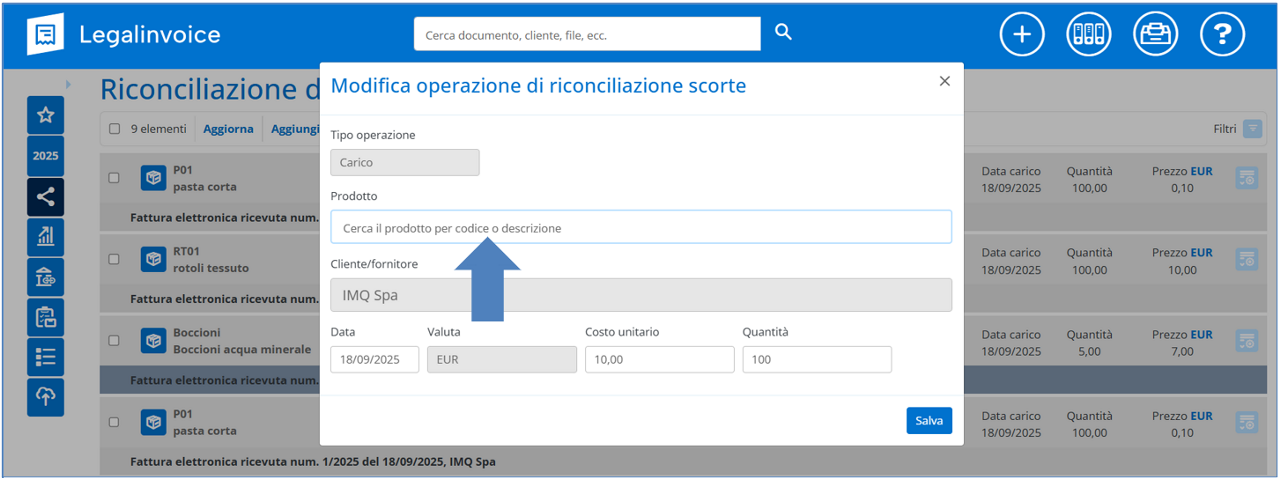Expand the sidebar with the small arrow
Image resolution: width=1280 pixels, height=479 pixels.
pos(68,84)
